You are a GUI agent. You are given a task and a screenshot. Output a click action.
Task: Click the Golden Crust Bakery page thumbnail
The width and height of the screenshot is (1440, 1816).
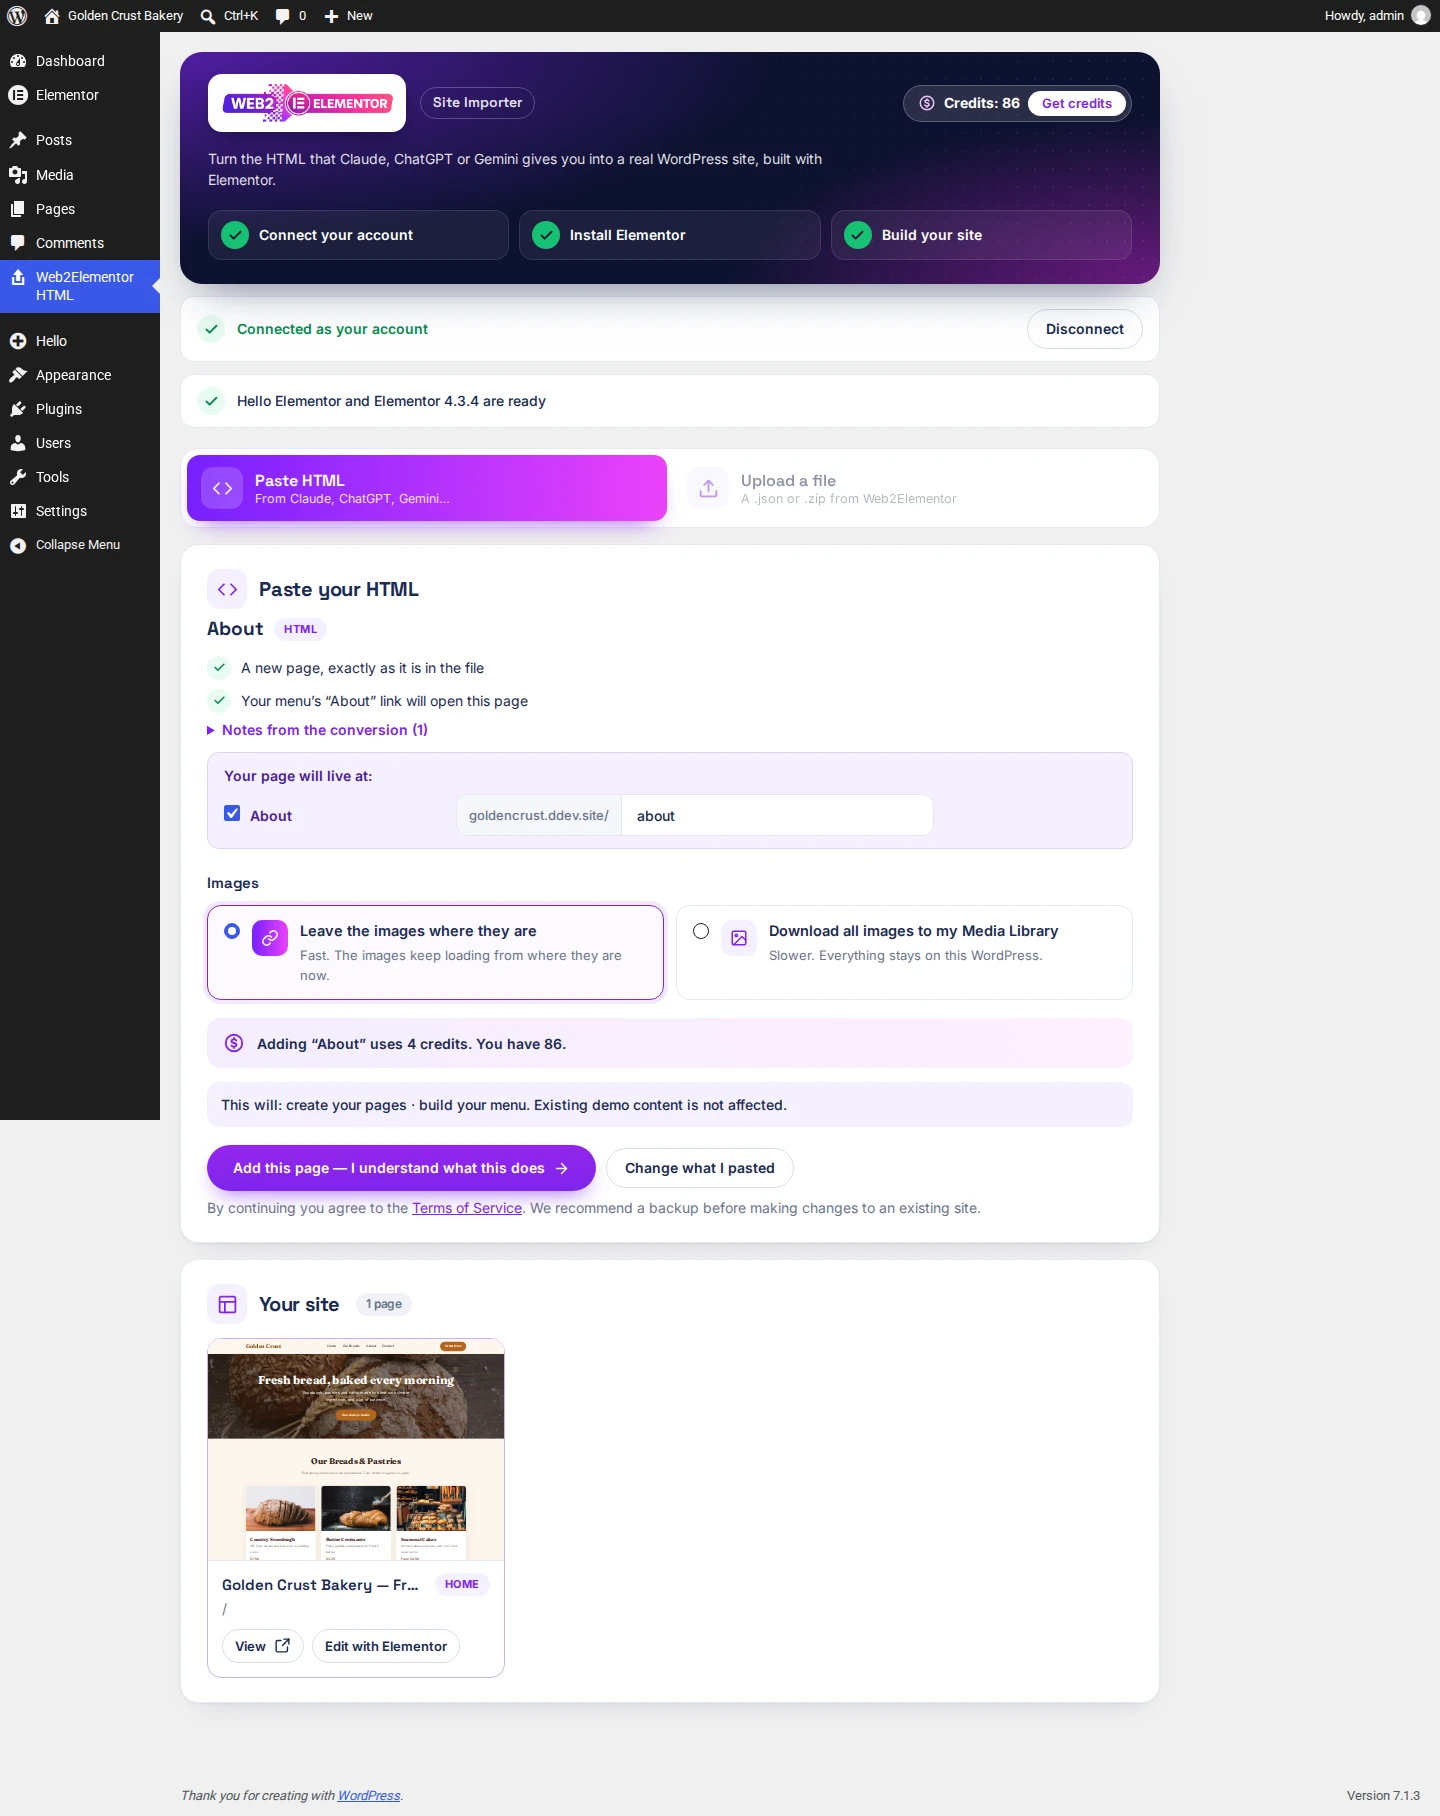click(356, 1450)
